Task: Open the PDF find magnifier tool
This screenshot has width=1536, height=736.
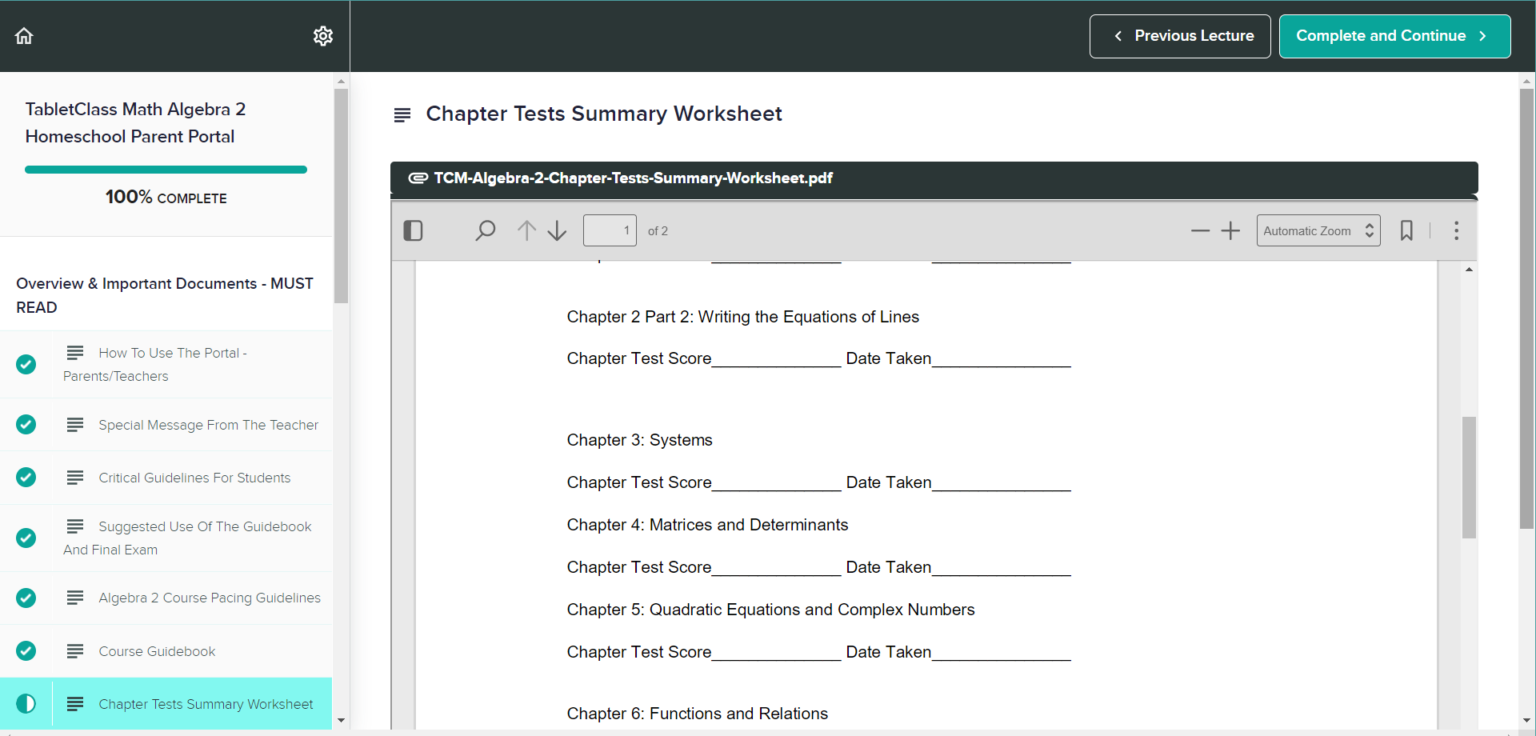Action: pos(485,231)
